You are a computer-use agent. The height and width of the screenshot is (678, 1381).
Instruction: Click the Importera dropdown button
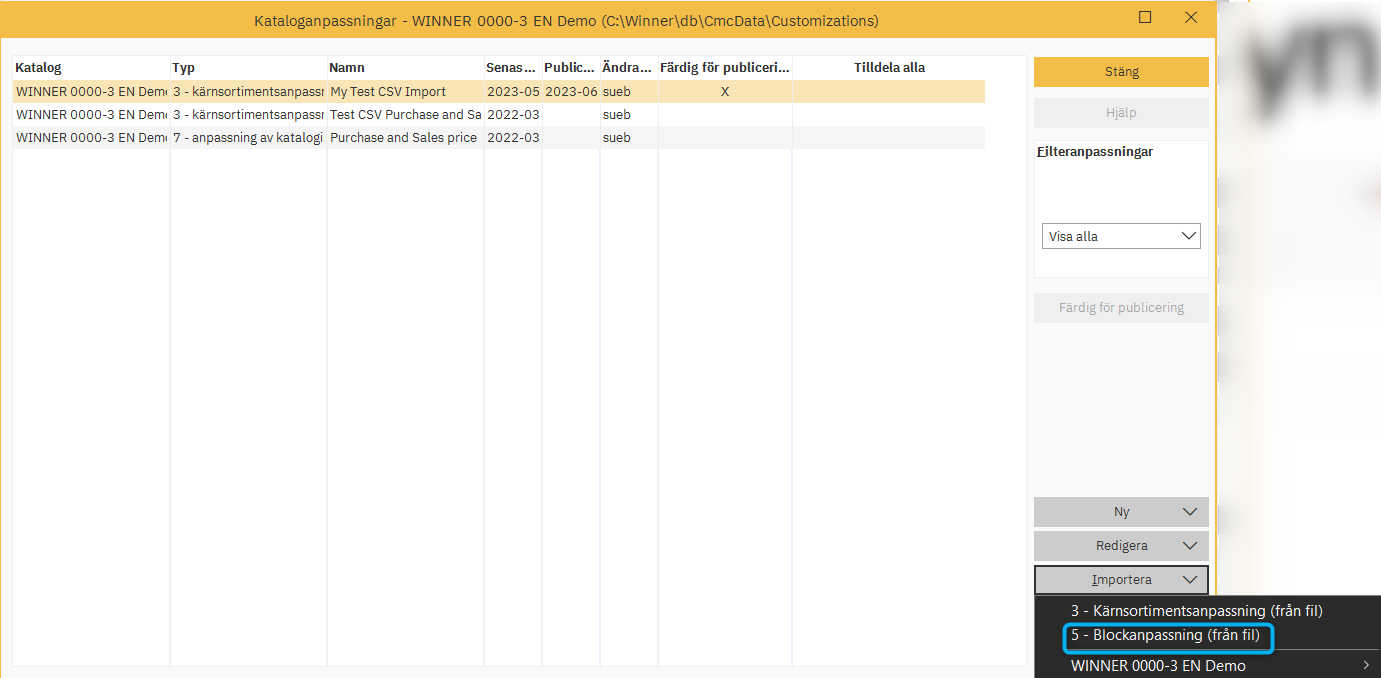click(x=1121, y=580)
